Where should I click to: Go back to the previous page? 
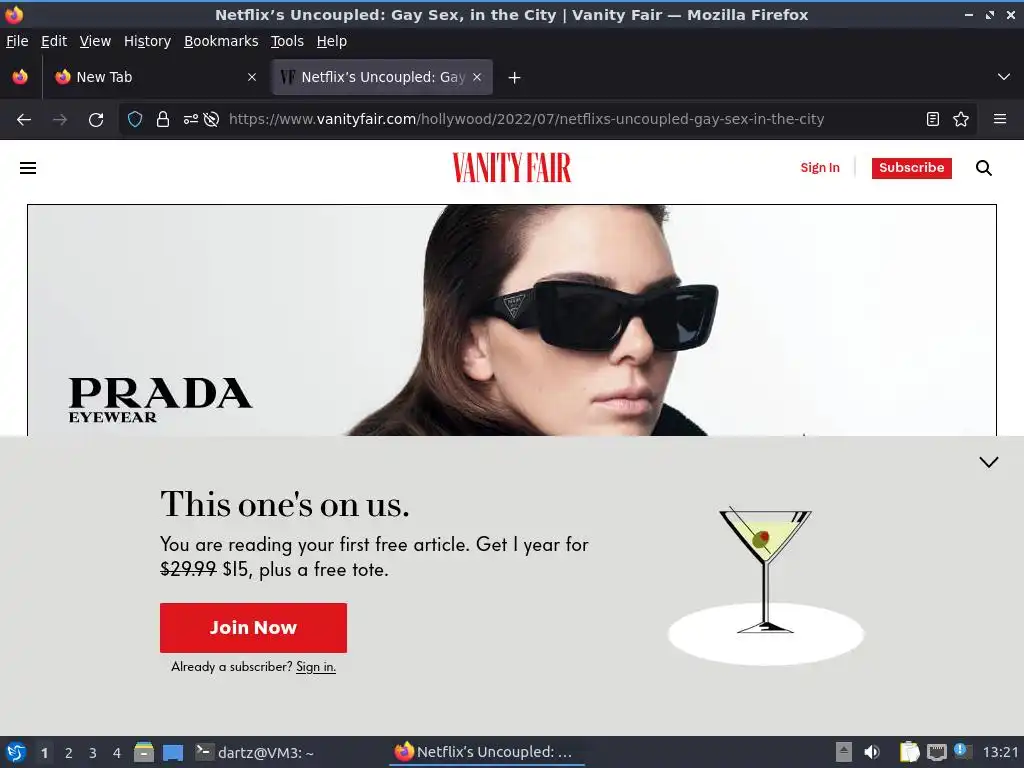pyautogui.click(x=24, y=120)
